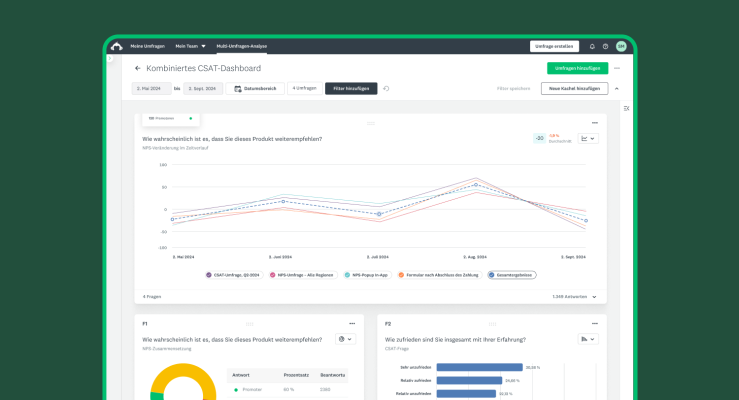Open the dashboard's three-dot options menu
The width and height of the screenshot is (739, 400).
pyautogui.click(x=617, y=68)
